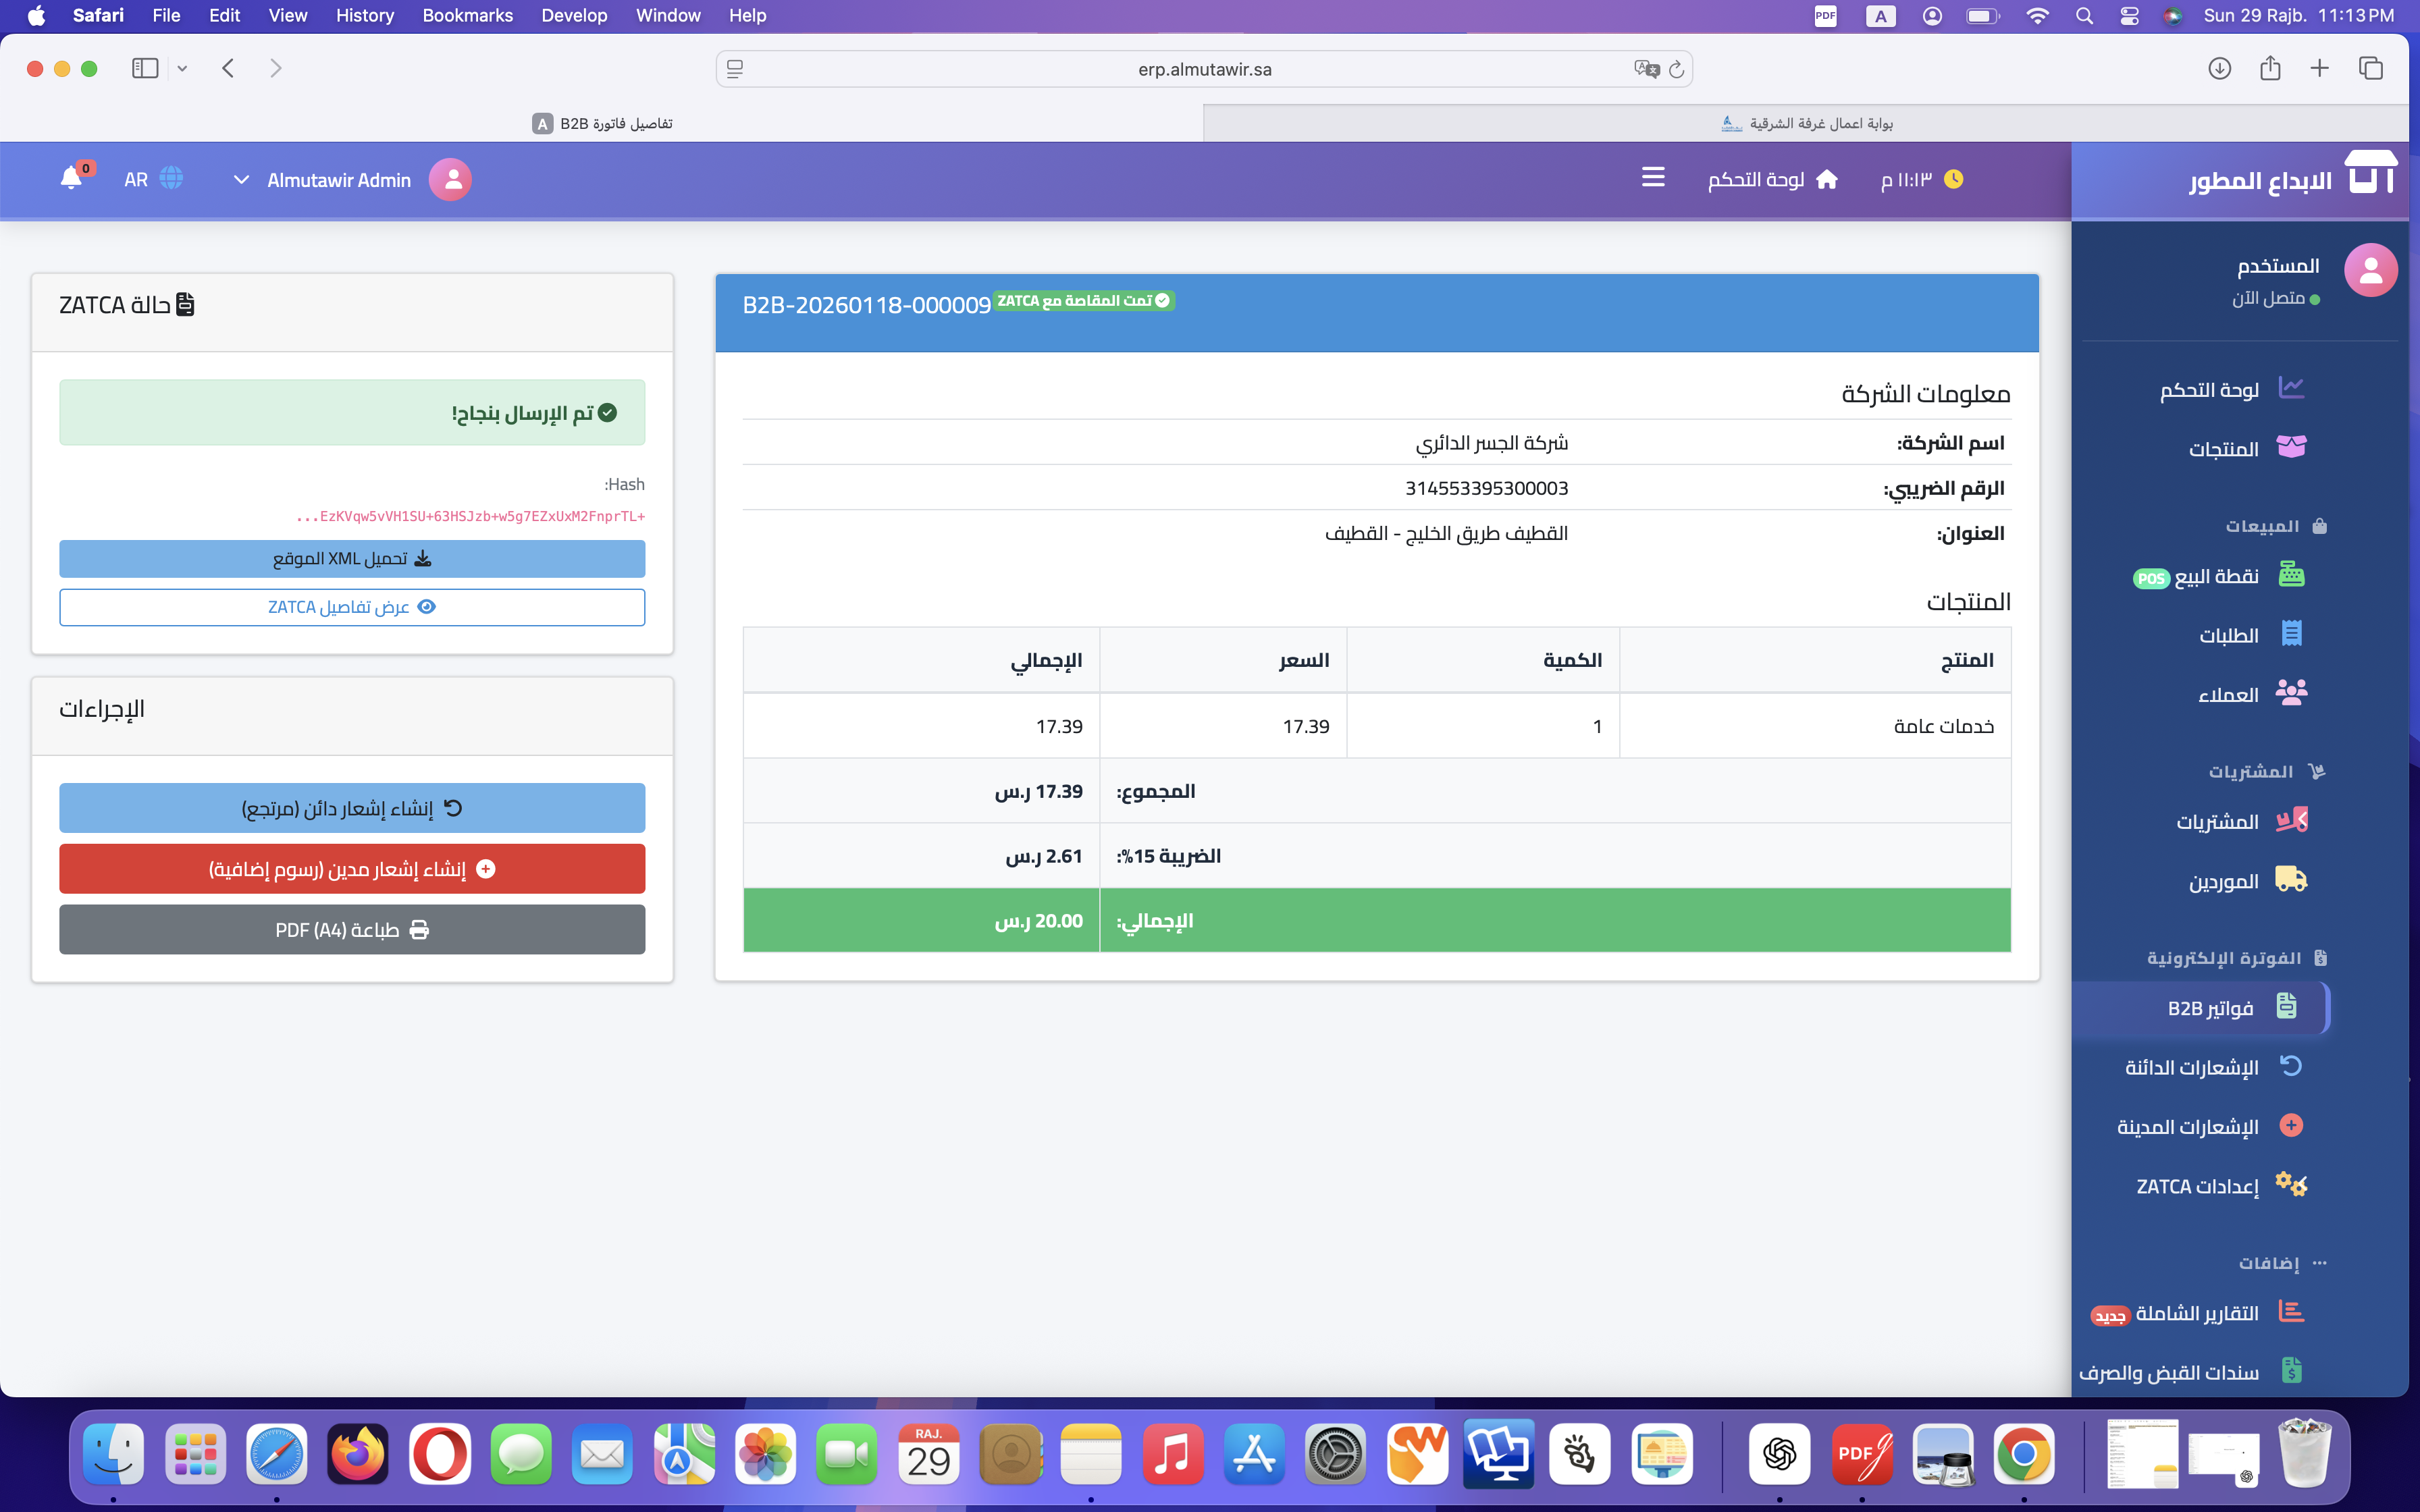Screen dimensions: 2420x1512
Task: Select العملاء icon in the sidebar
Action: [2292, 692]
